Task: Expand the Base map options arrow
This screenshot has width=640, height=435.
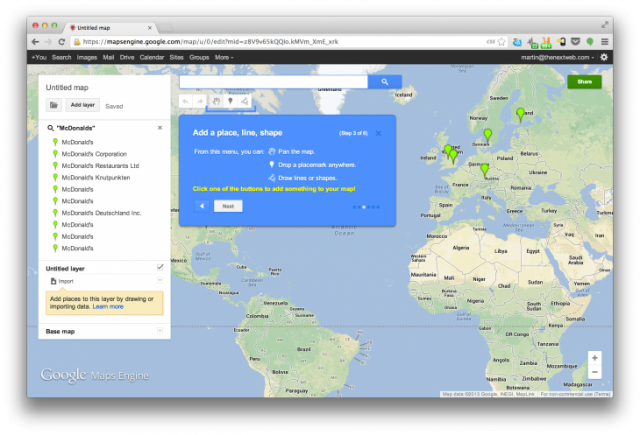Action: pyautogui.click(x=160, y=330)
